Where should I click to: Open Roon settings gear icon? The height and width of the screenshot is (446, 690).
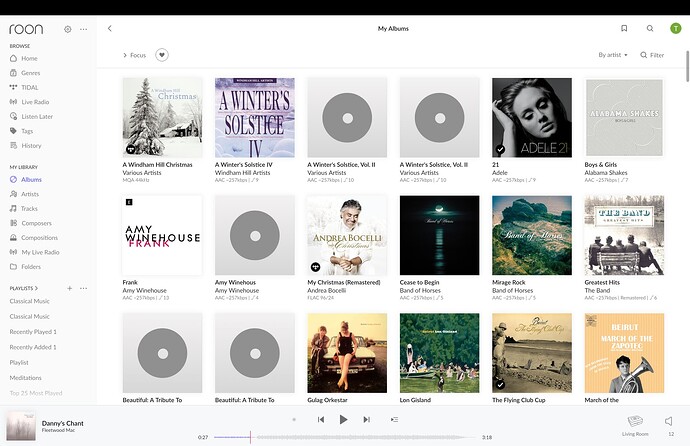click(x=67, y=29)
